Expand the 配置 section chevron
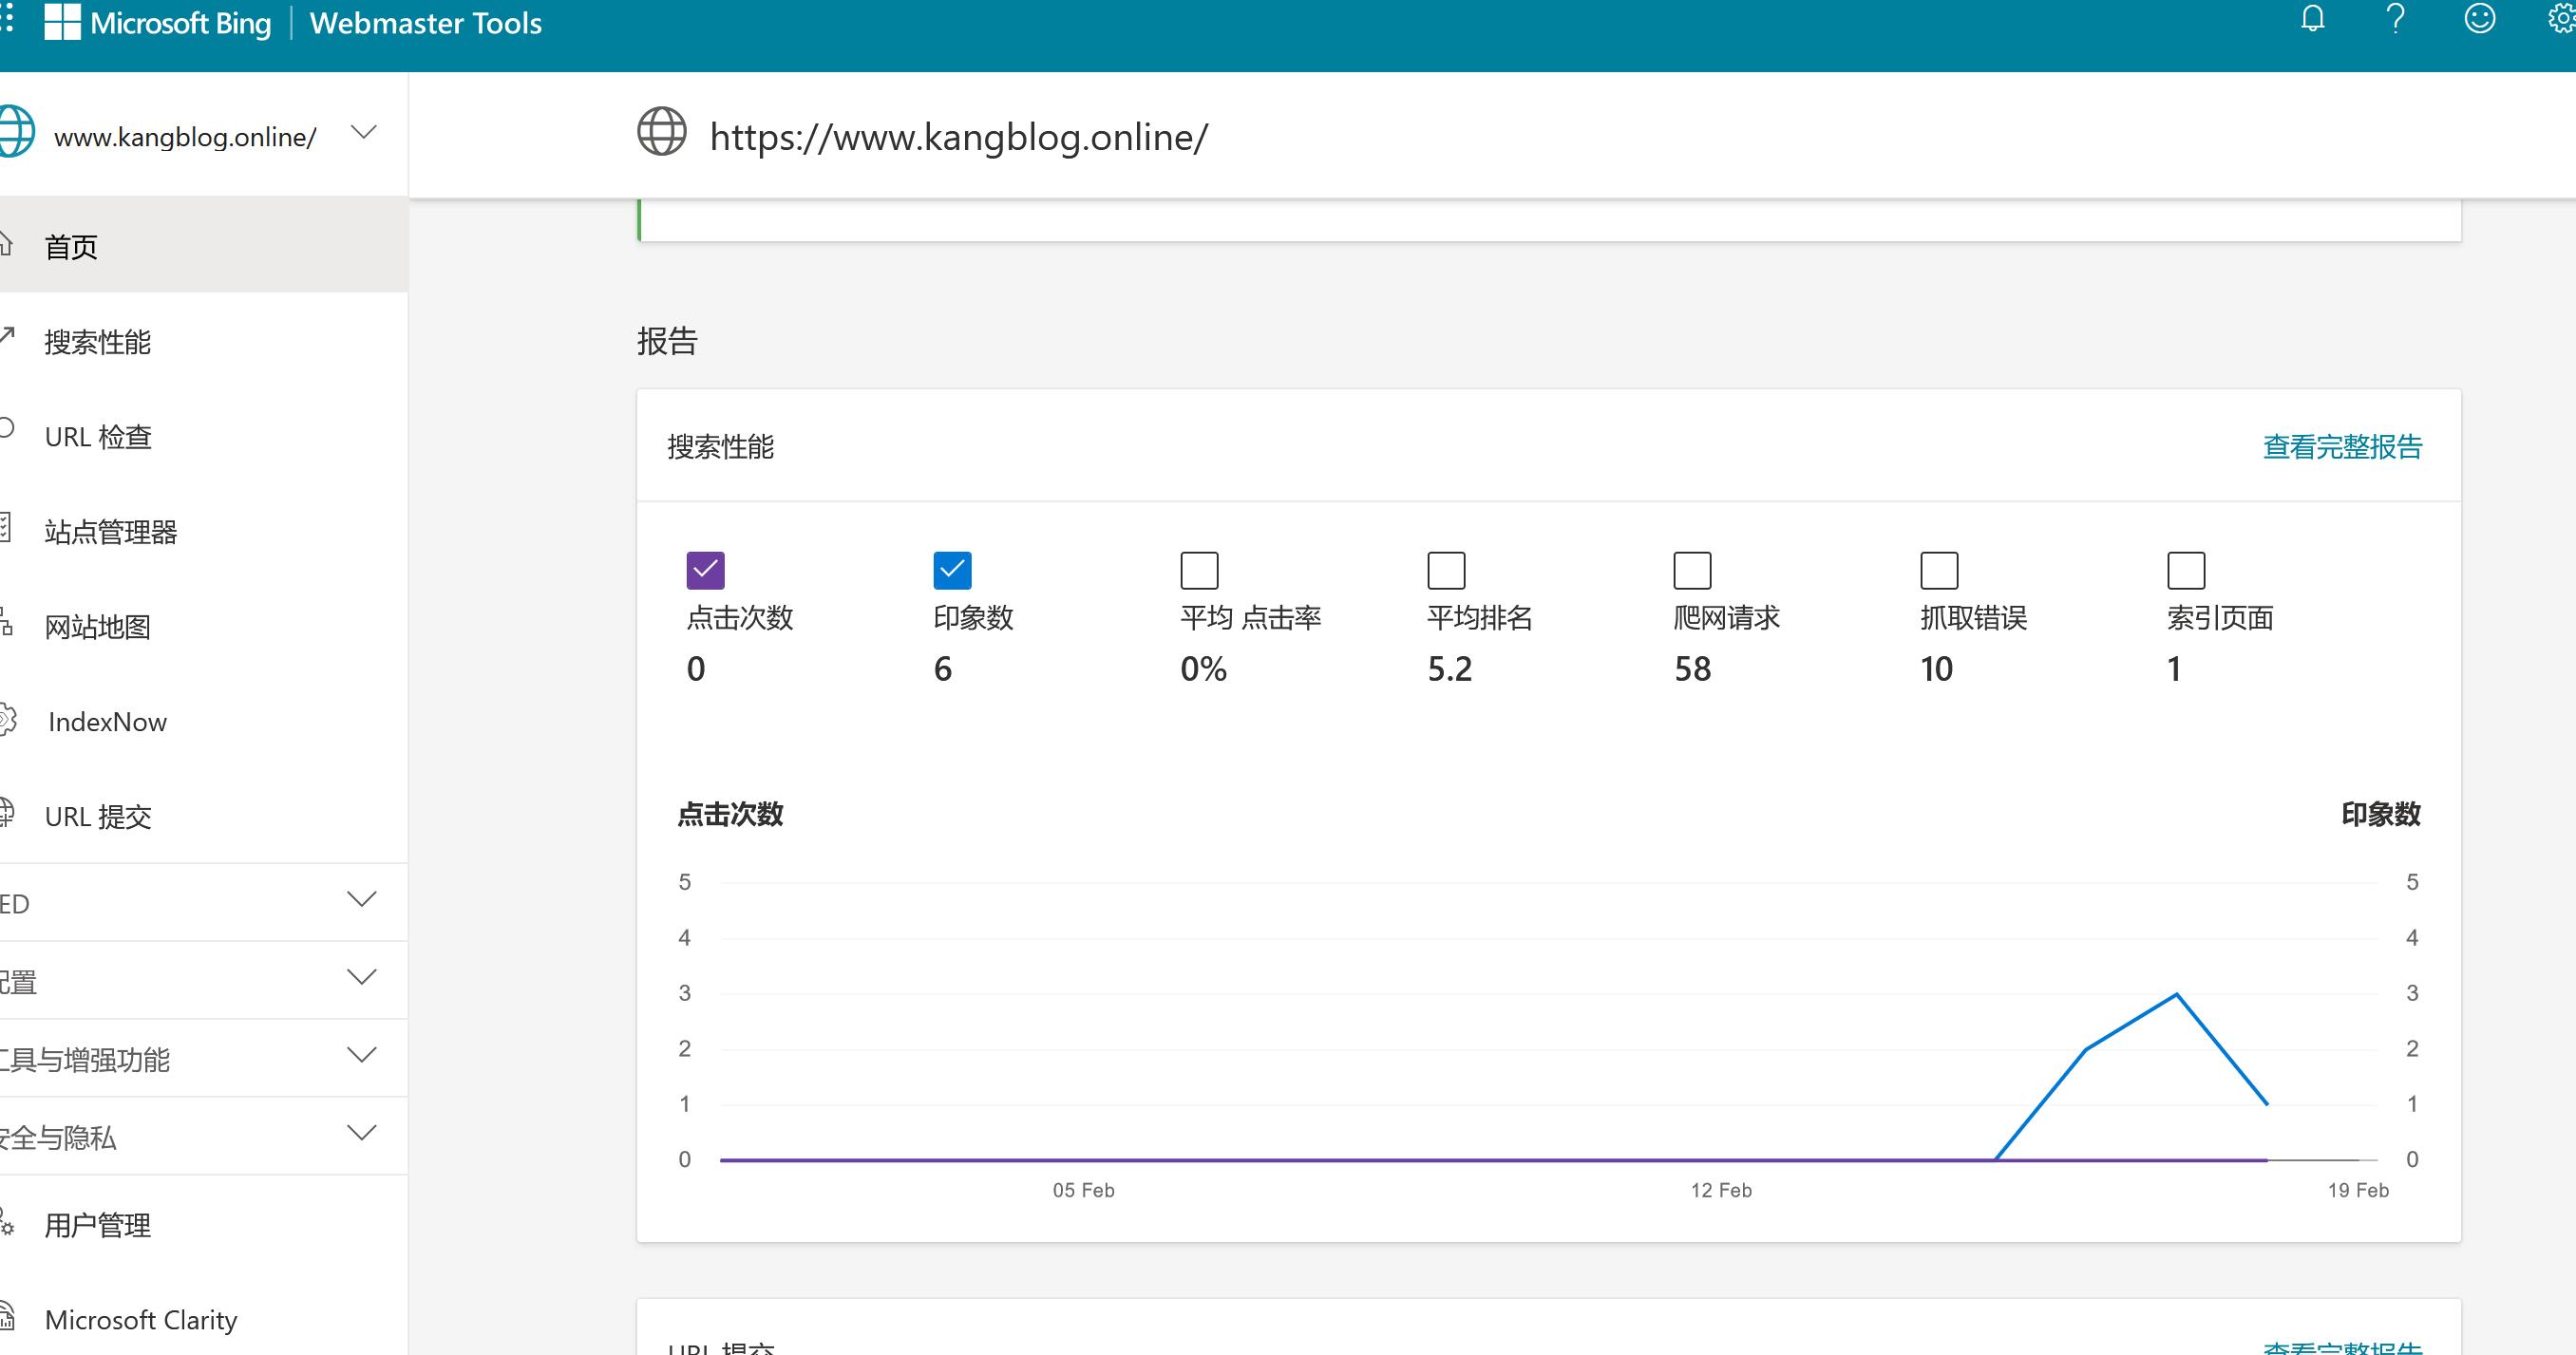 point(362,977)
